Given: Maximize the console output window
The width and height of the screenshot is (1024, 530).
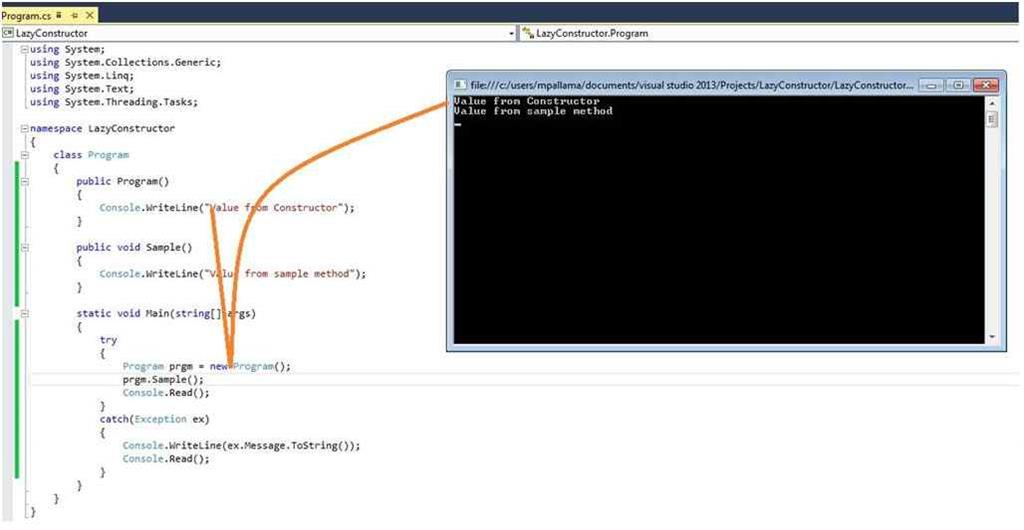Looking at the screenshot, I should click(957, 86).
